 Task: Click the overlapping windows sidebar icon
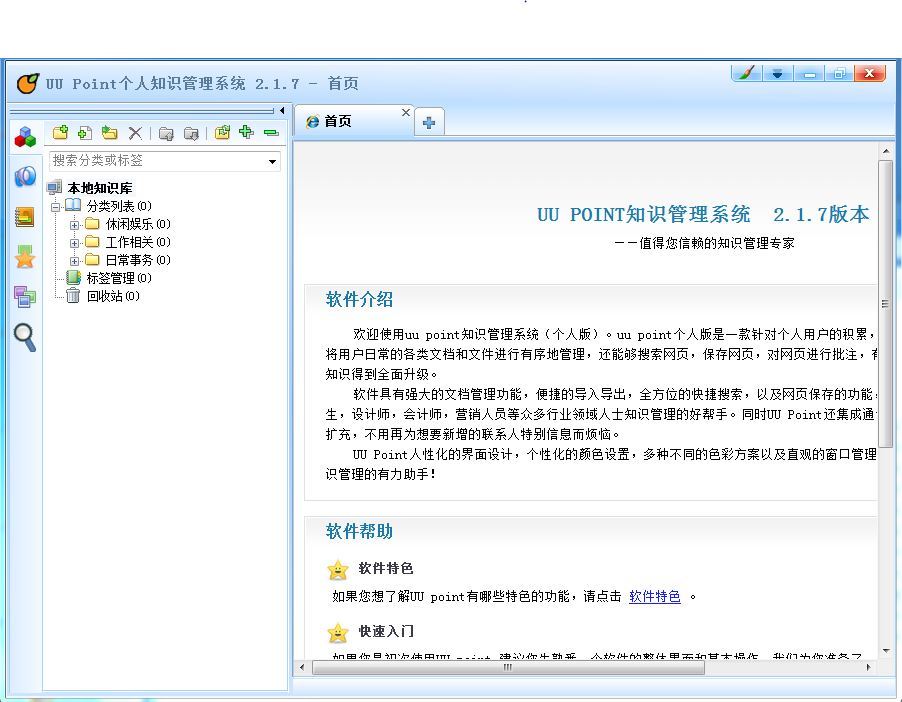pyautogui.click(x=25, y=296)
